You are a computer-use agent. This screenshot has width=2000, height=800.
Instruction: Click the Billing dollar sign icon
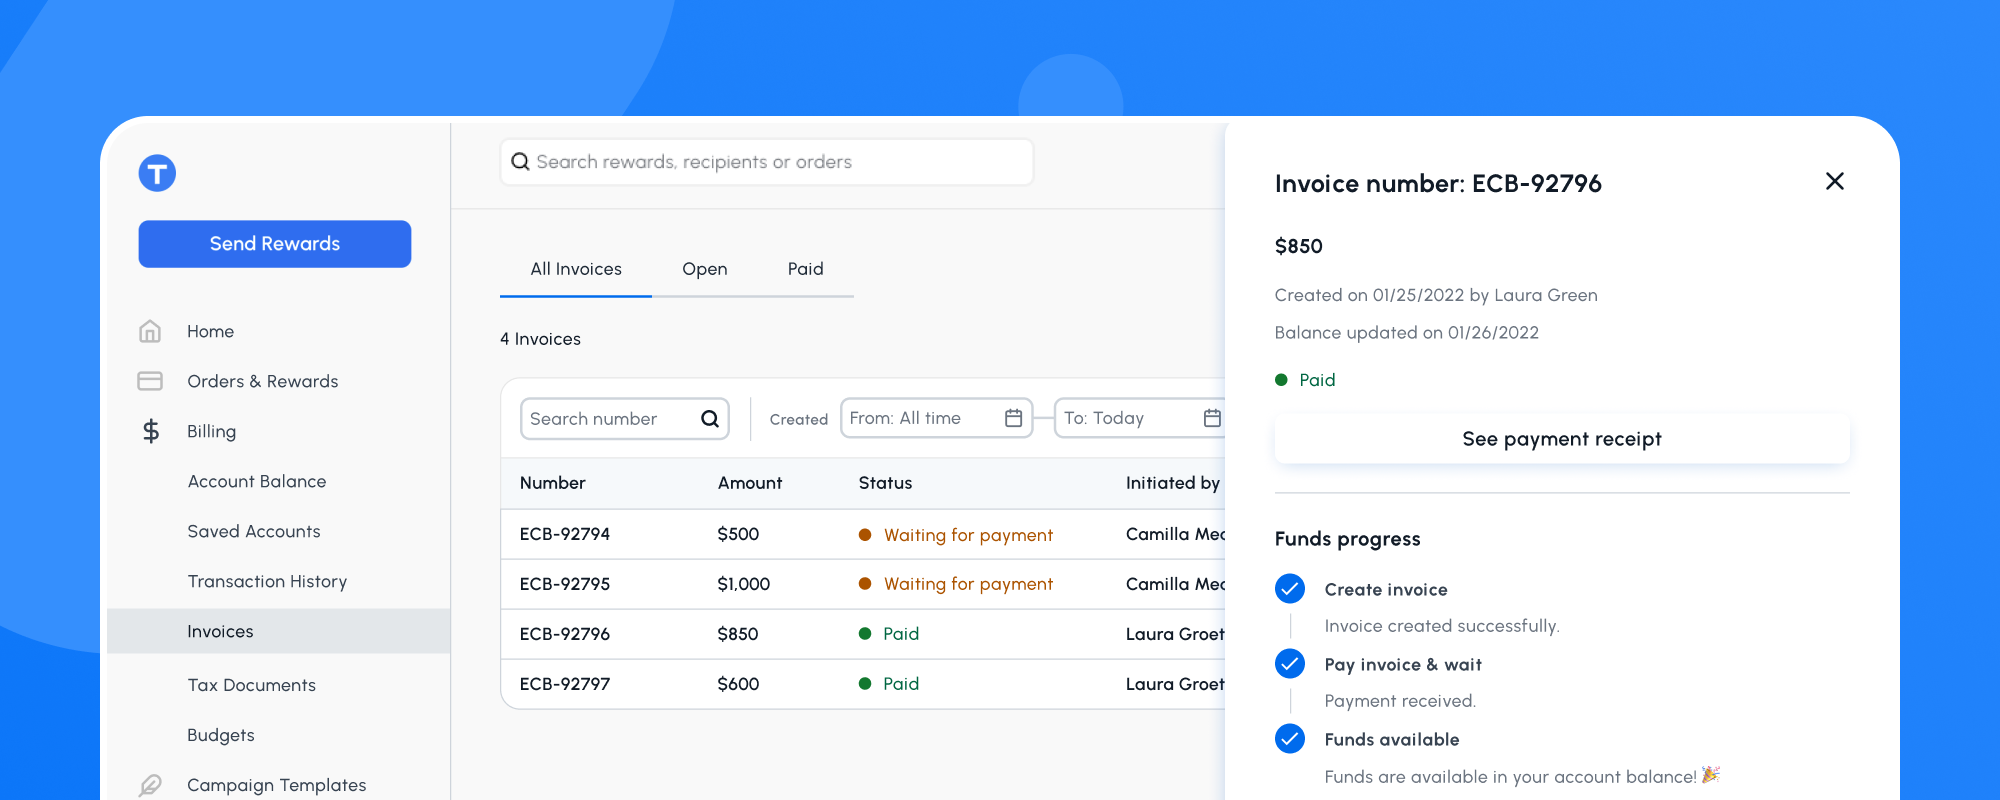(x=151, y=431)
